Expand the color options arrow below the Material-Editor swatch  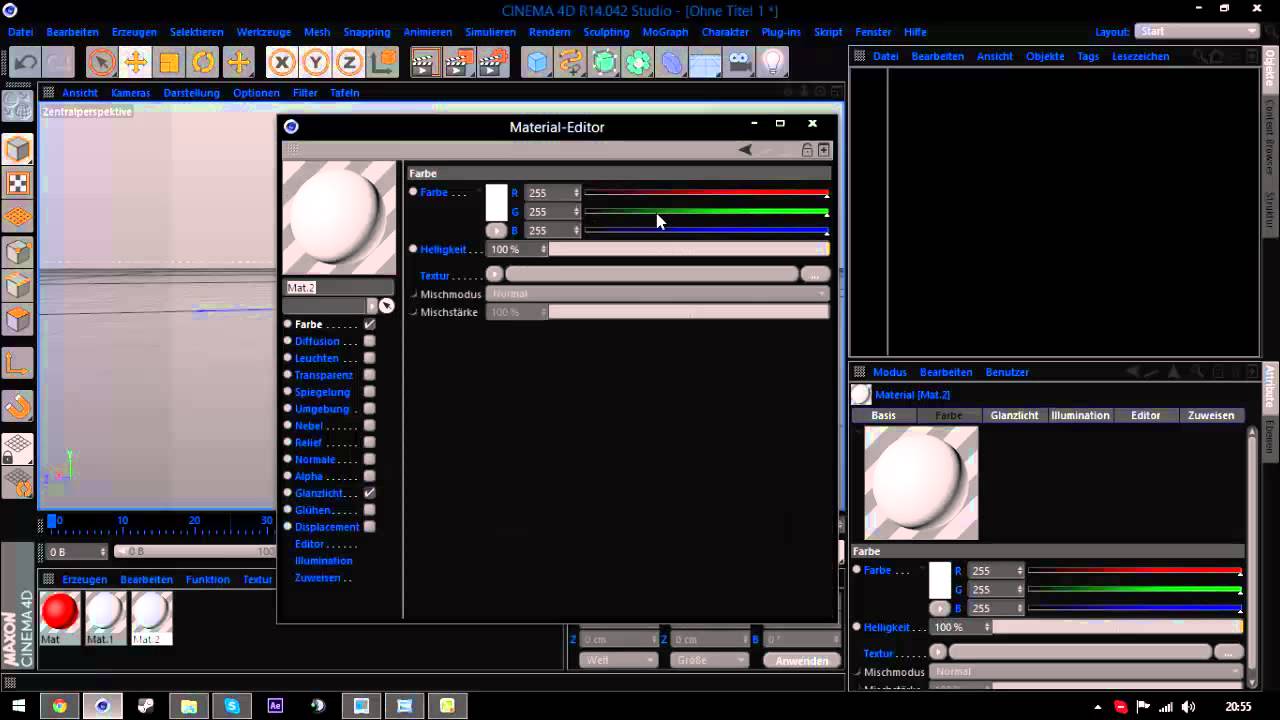point(497,230)
